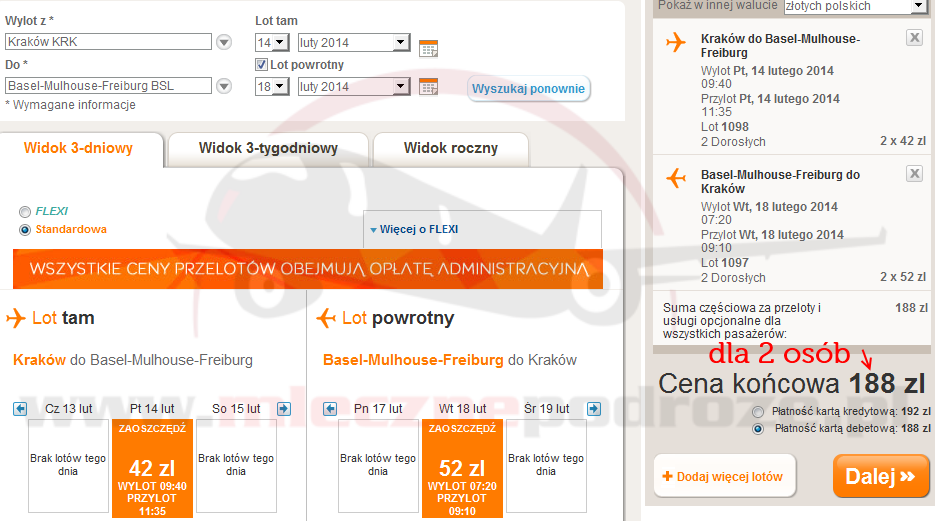The width and height of the screenshot is (935, 521).
Task: Select the FLEXI fare radio button
Action: tap(25, 212)
